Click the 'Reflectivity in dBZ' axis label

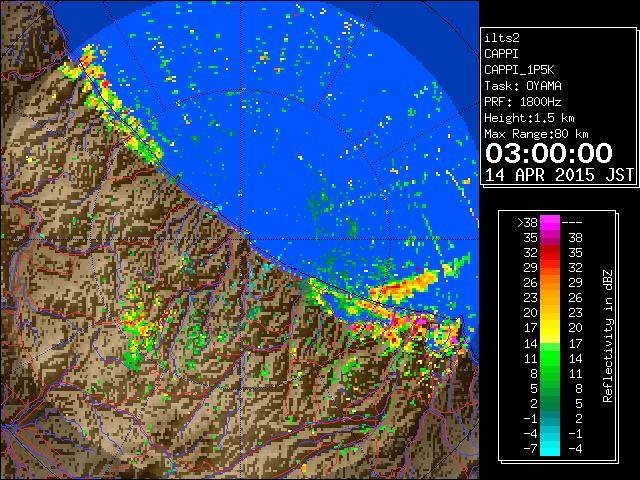coord(608,336)
